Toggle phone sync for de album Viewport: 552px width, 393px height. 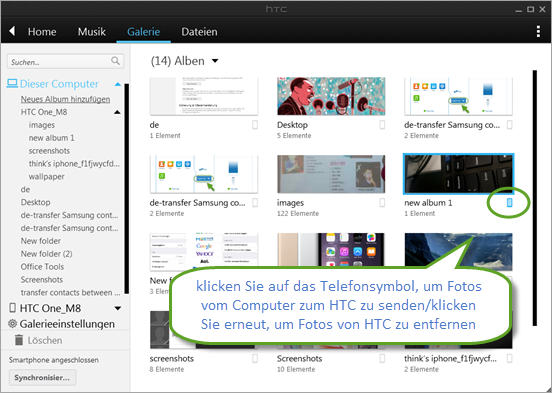pos(255,125)
